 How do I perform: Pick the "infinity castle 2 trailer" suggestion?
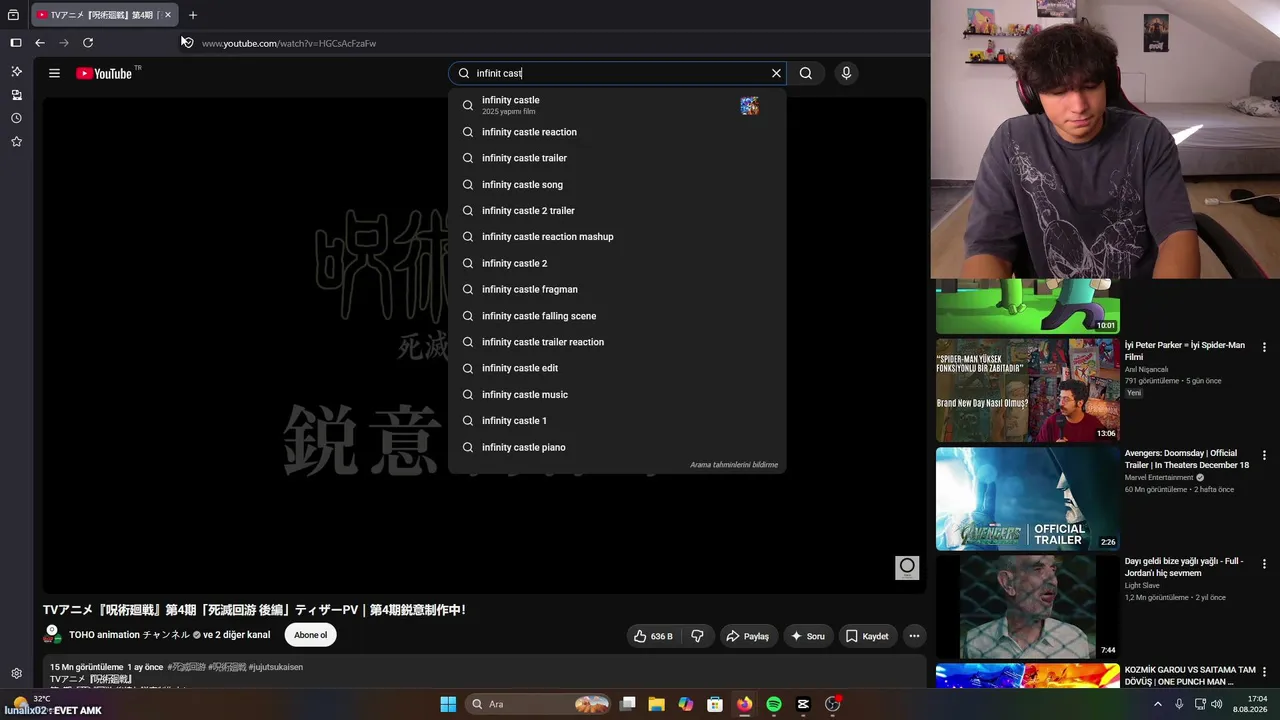(x=617, y=211)
